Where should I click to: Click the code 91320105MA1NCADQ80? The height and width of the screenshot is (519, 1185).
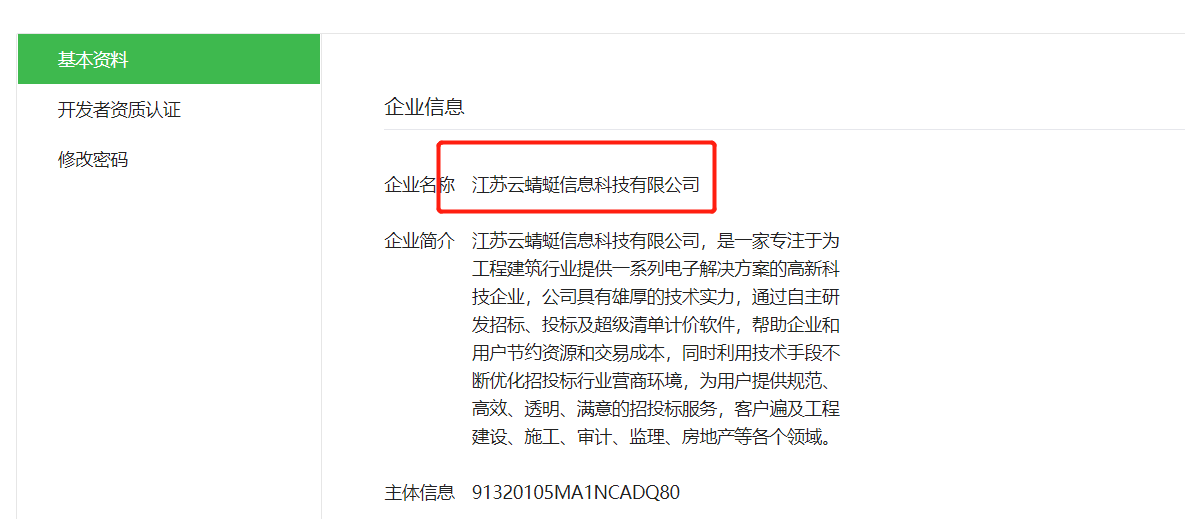(x=576, y=493)
